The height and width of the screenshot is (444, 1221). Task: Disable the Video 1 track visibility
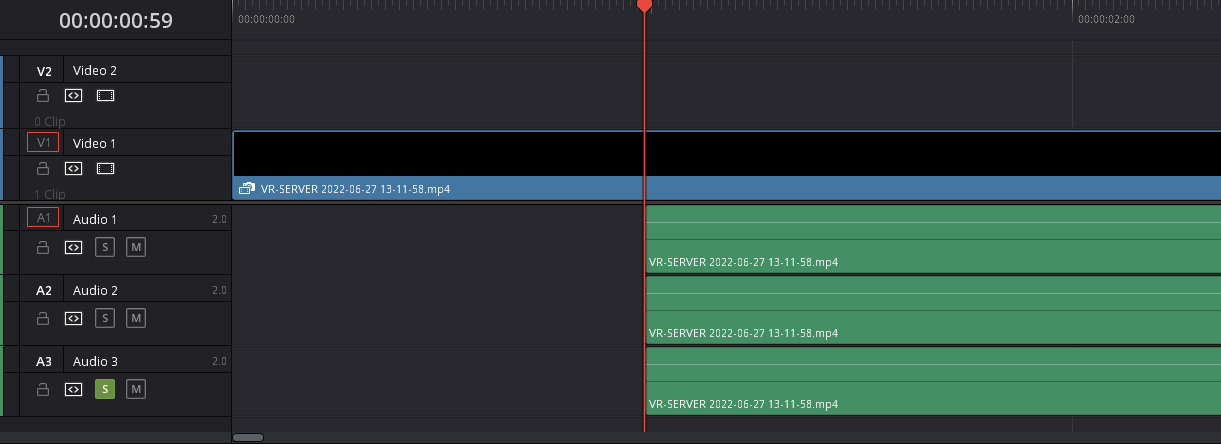click(105, 169)
